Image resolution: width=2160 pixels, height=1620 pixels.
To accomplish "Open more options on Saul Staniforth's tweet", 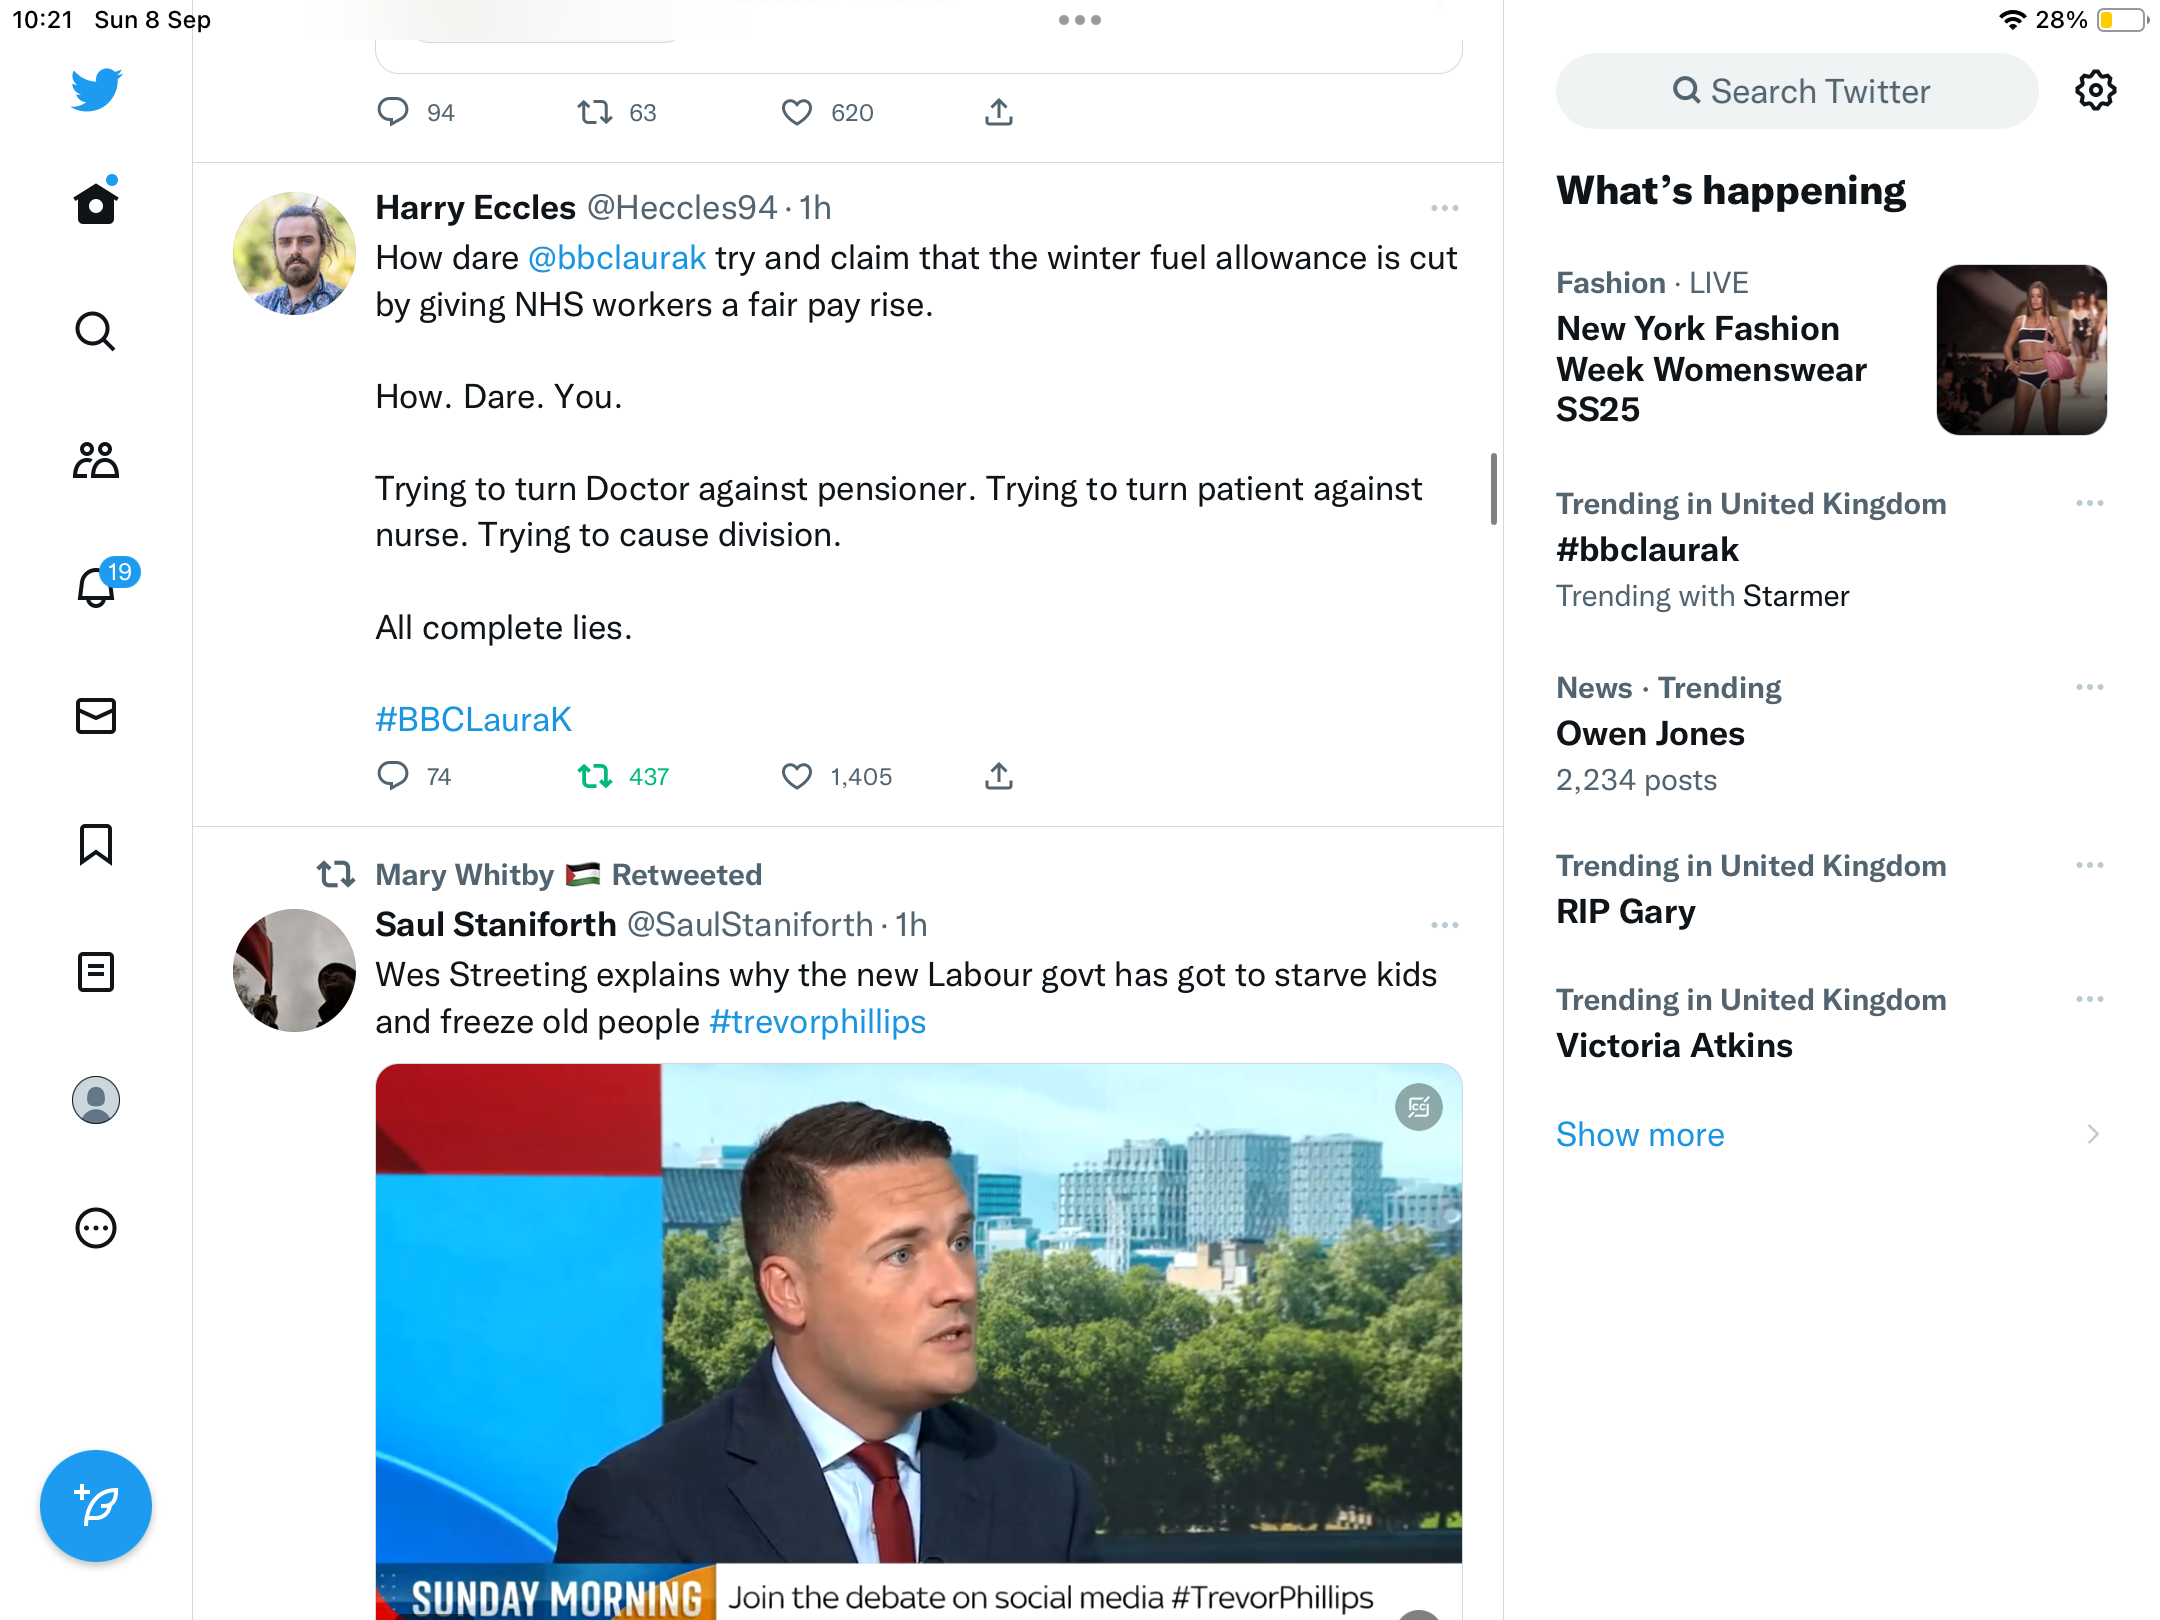I will click(x=1444, y=925).
